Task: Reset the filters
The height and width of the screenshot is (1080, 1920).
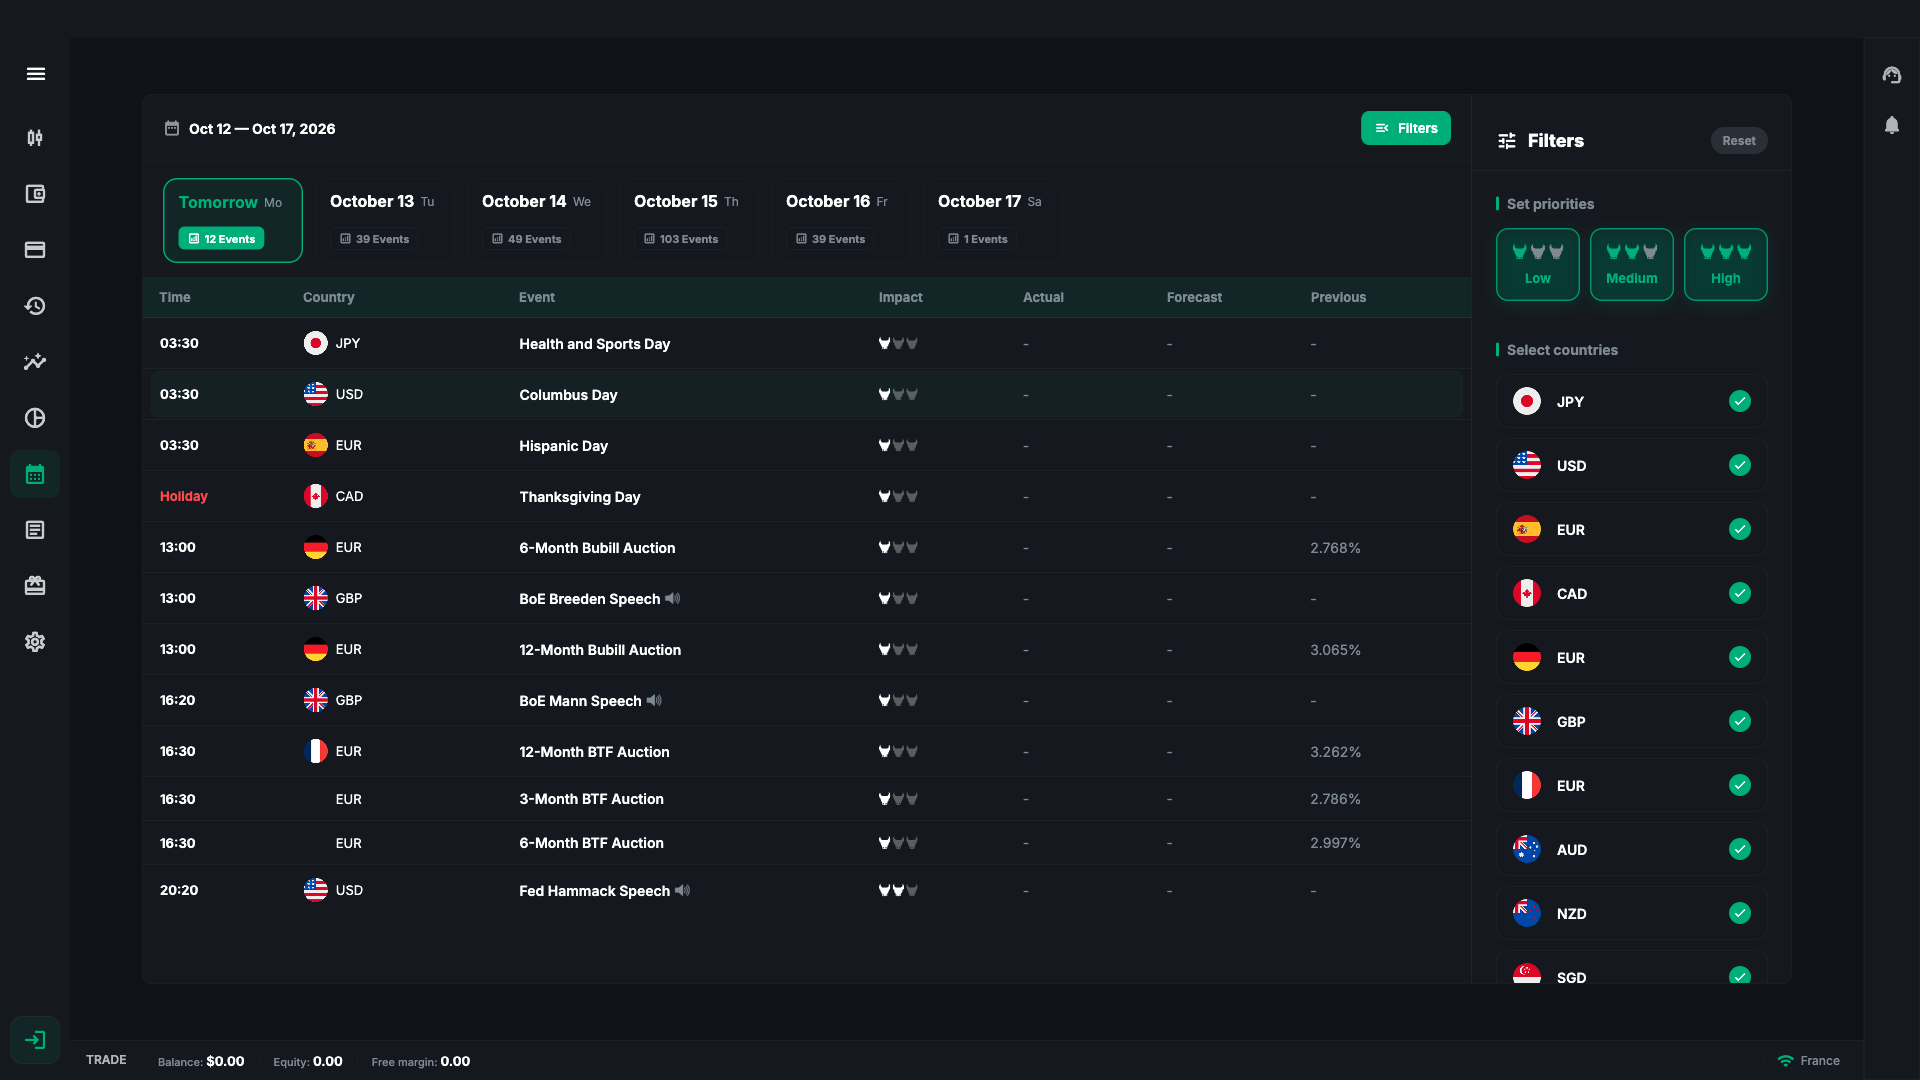Action: pyautogui.click(x=1739, y=141)
